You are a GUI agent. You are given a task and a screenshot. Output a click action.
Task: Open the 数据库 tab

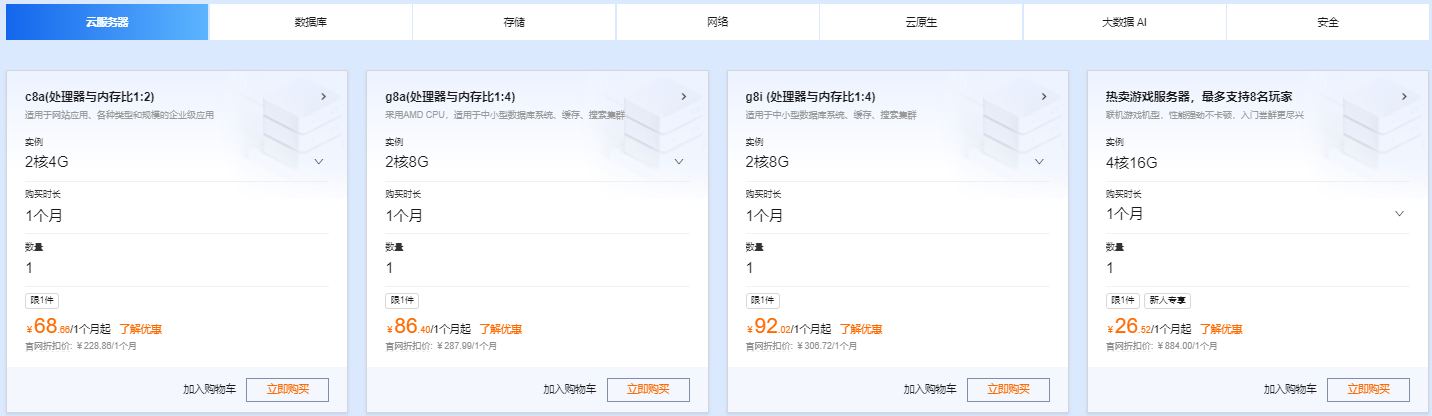[311, 22]
